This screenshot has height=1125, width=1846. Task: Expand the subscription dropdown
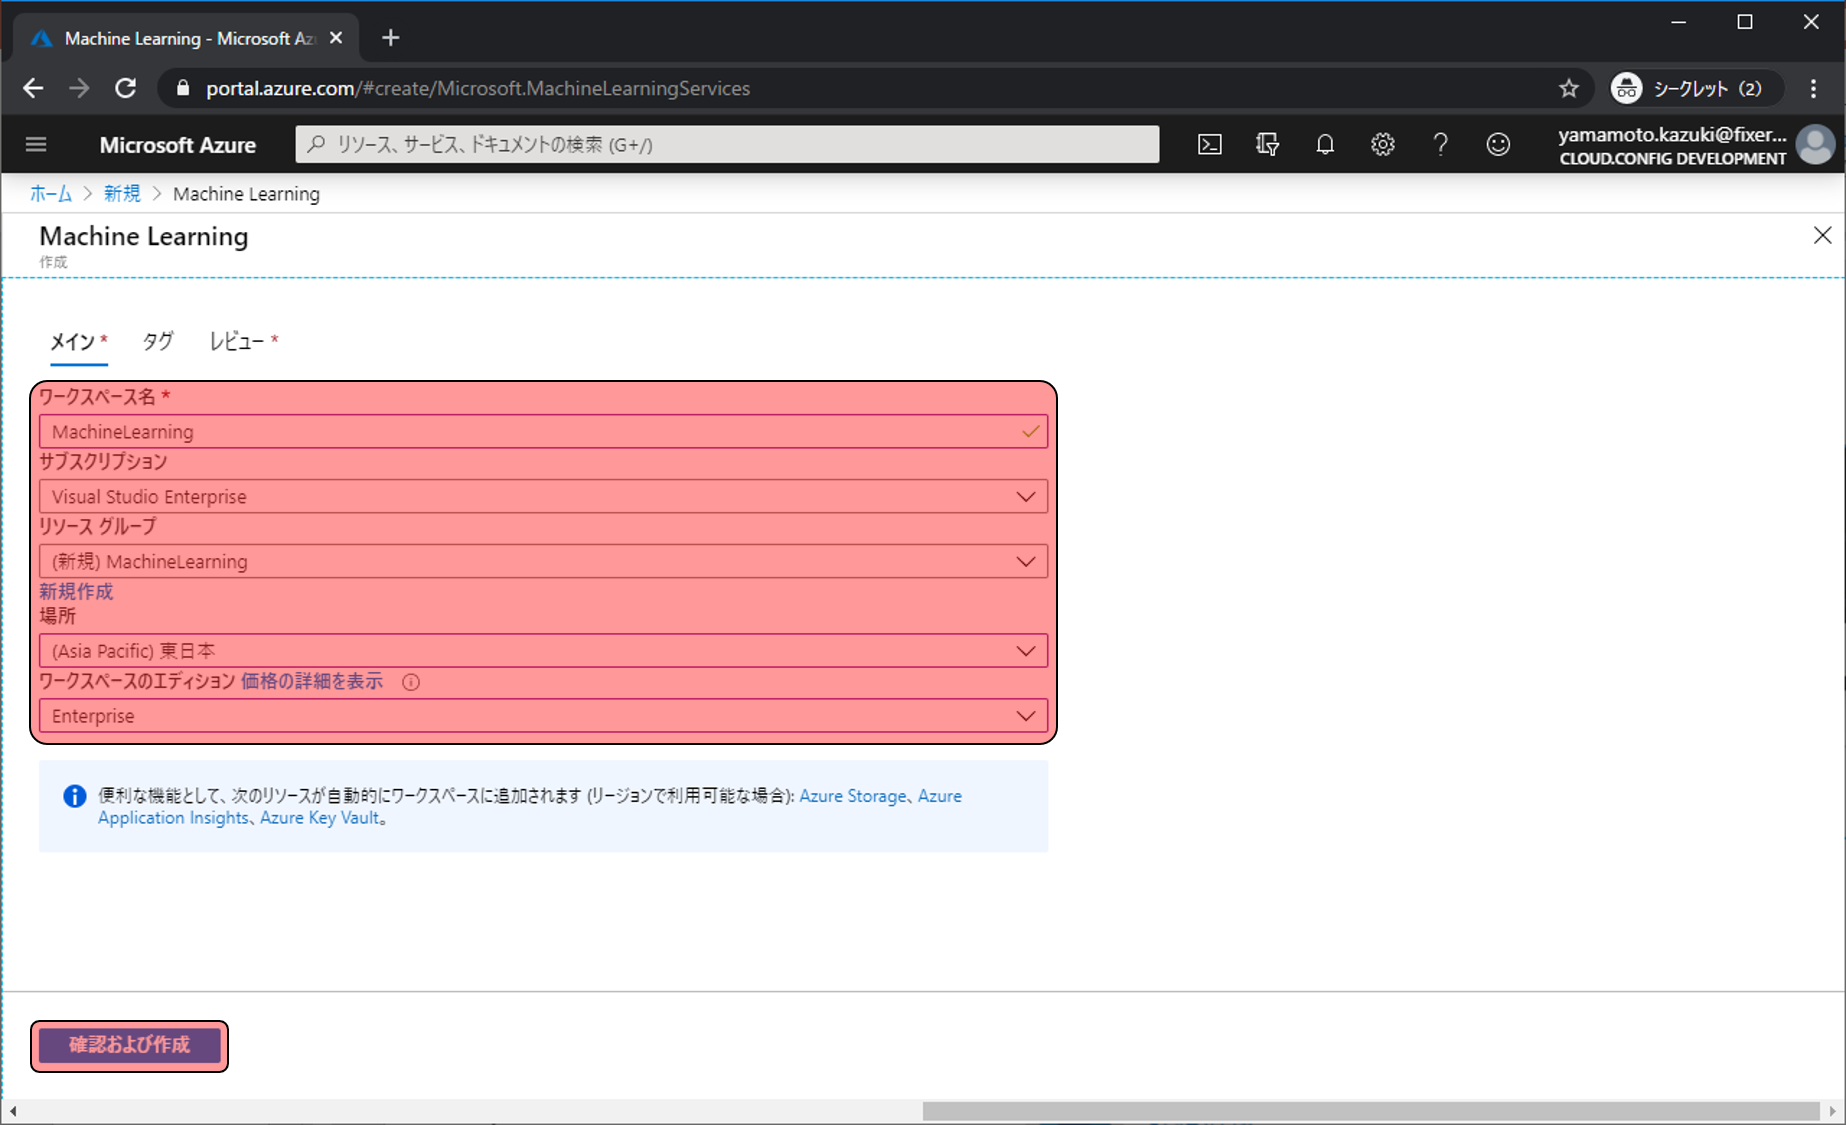[543, 497]
